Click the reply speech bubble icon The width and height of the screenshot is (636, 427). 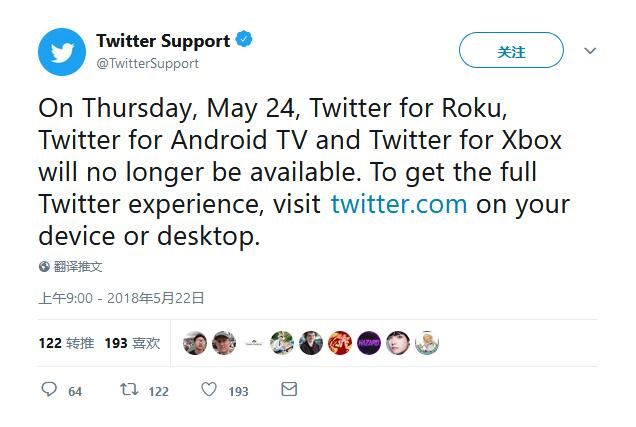click(x=49, y=390)
